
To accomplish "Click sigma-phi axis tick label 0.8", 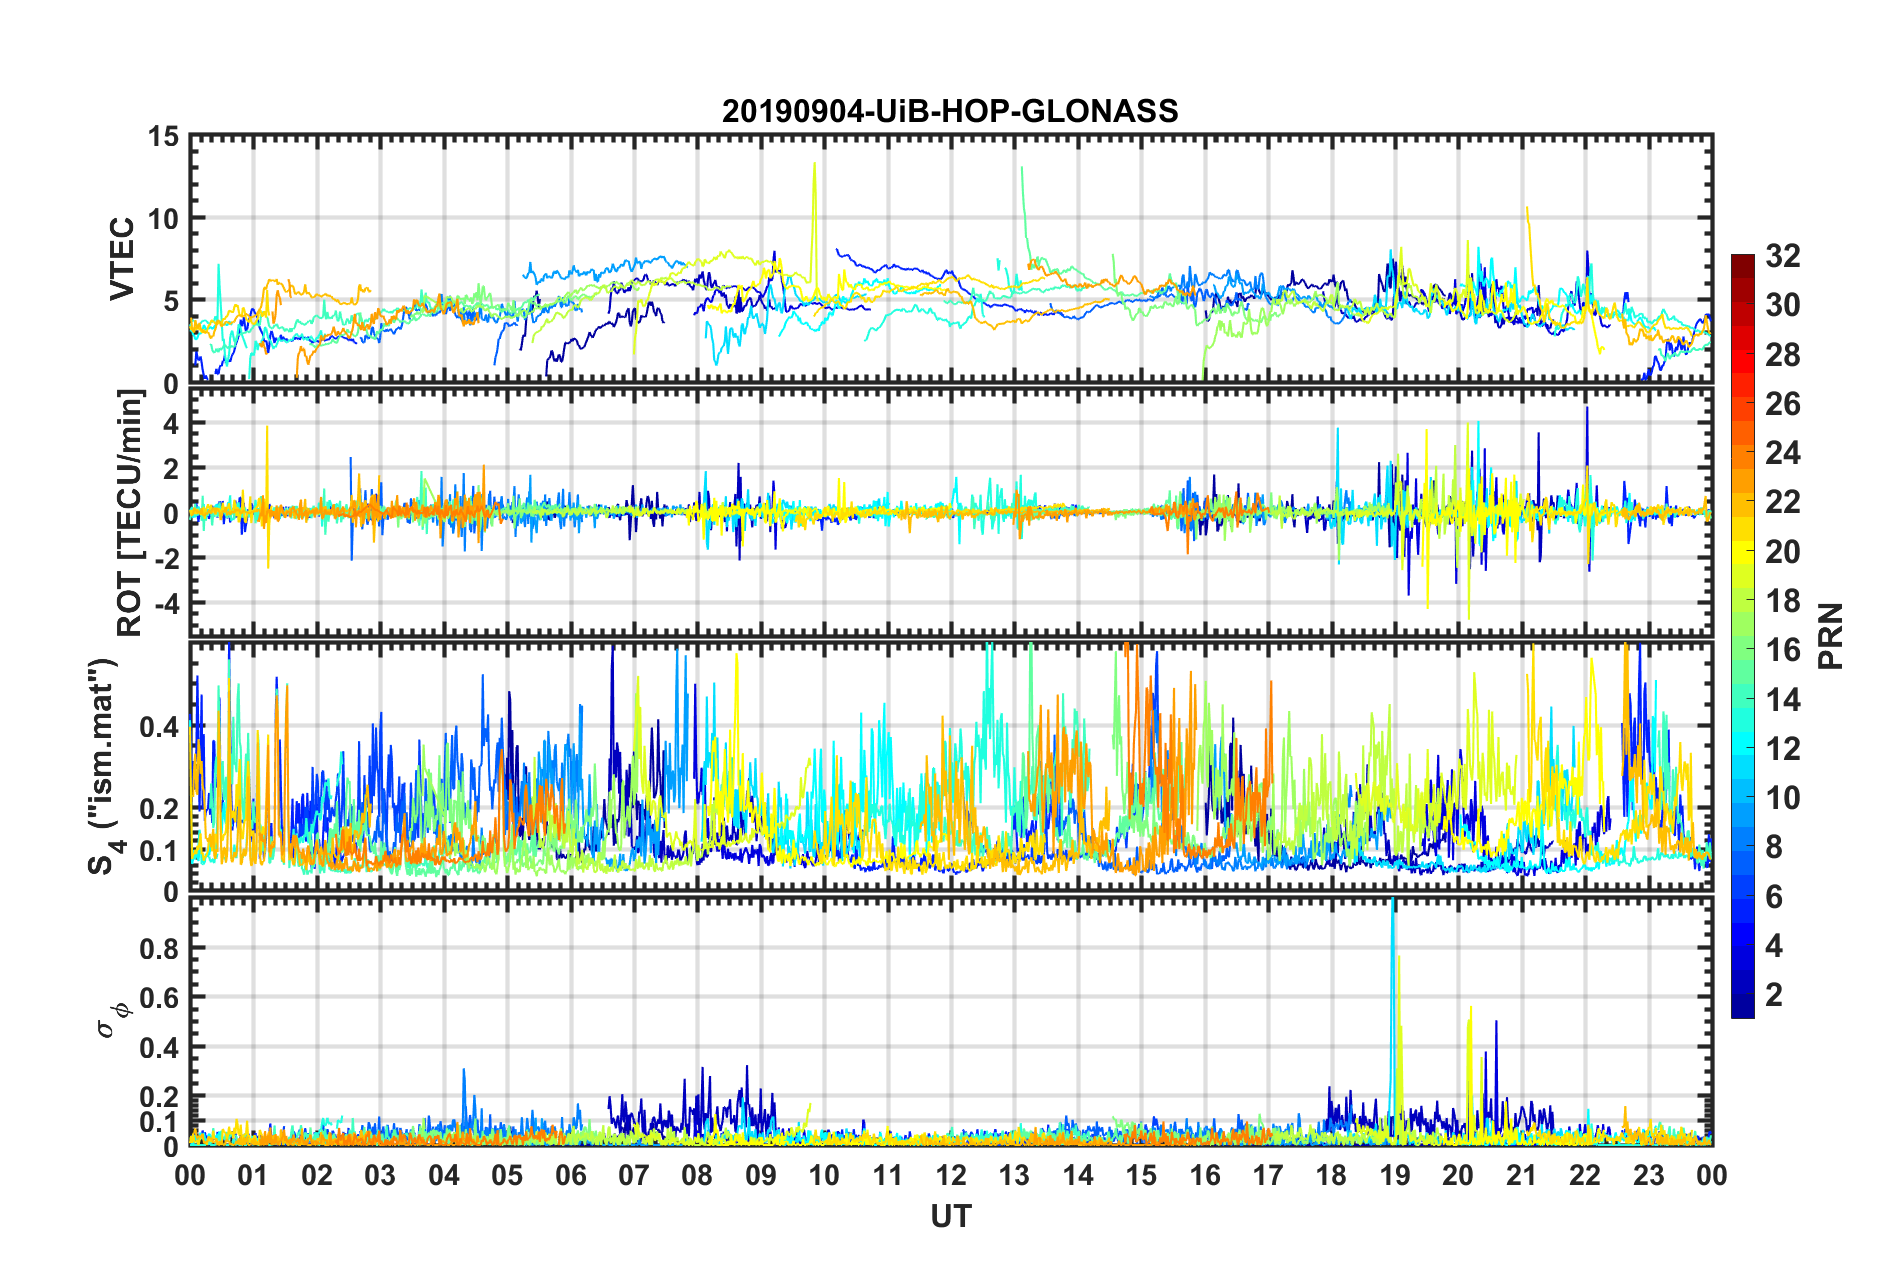I will coord(160,948).
